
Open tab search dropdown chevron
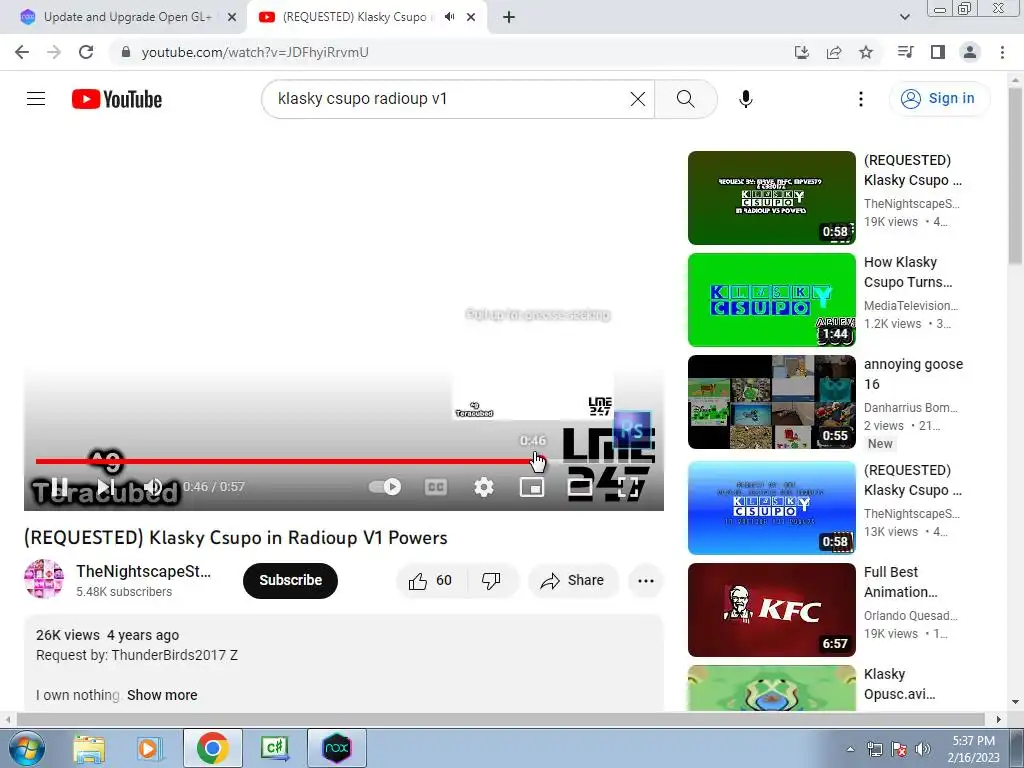904,17
